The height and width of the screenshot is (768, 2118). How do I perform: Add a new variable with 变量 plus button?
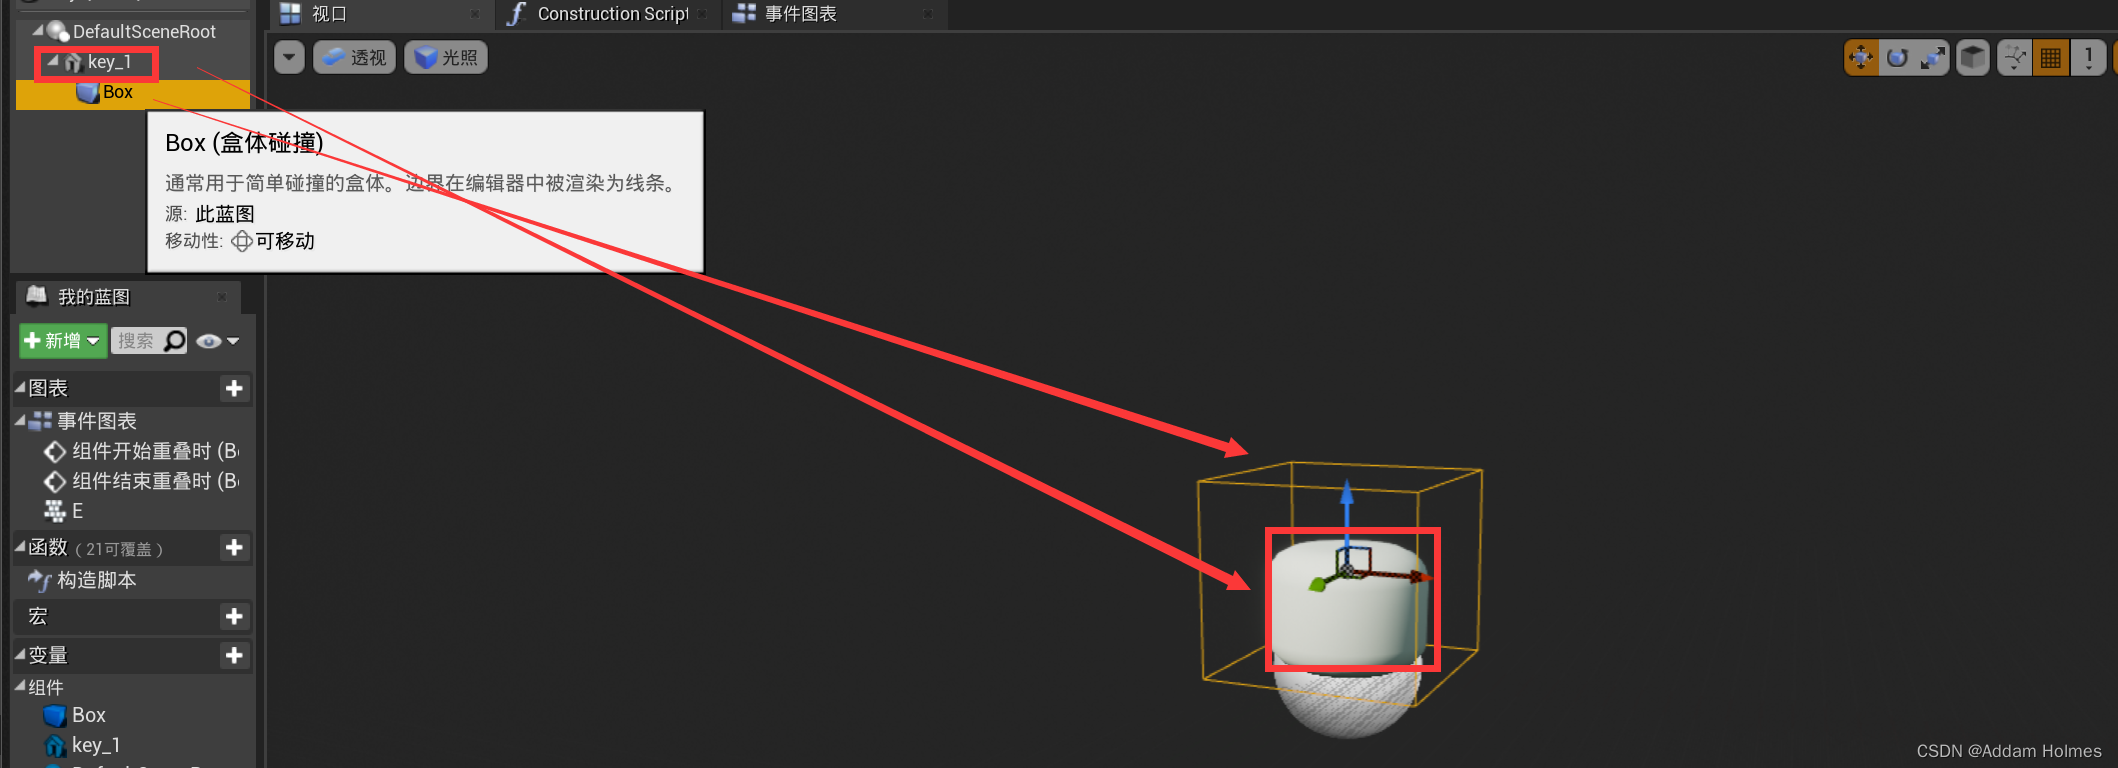coord(234,655)
